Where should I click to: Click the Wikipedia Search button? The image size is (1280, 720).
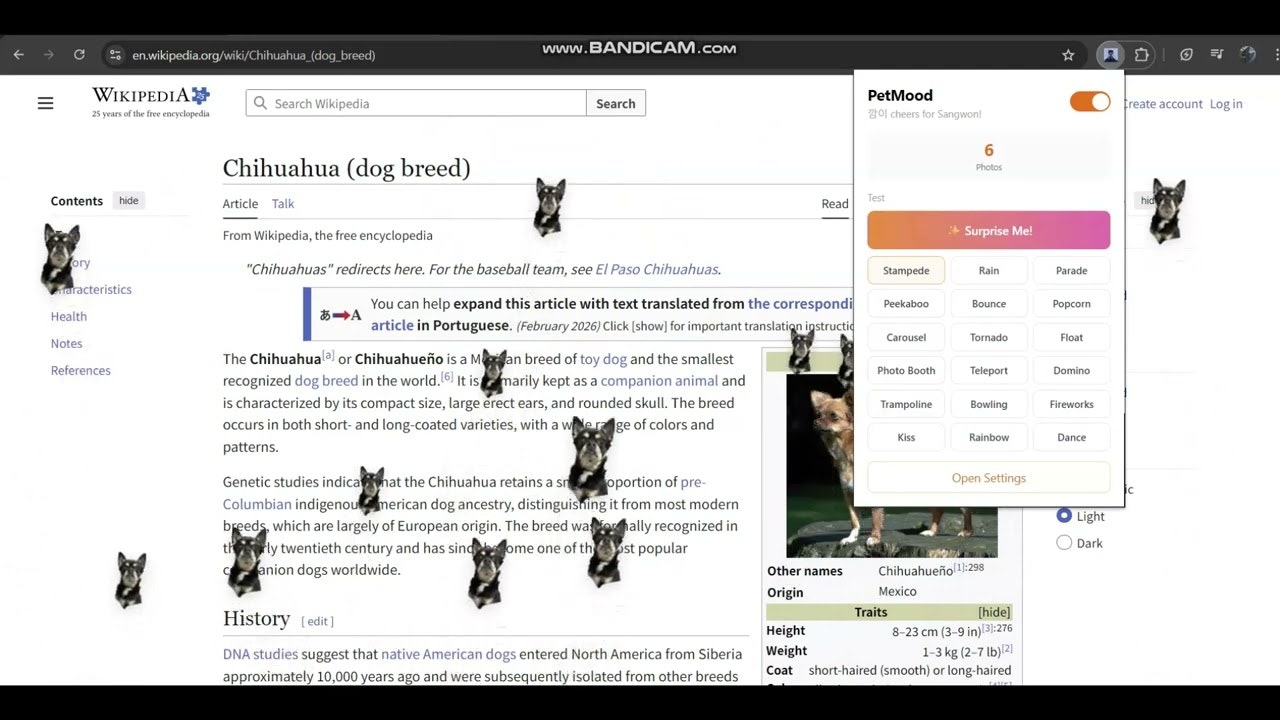pos(616,103)
